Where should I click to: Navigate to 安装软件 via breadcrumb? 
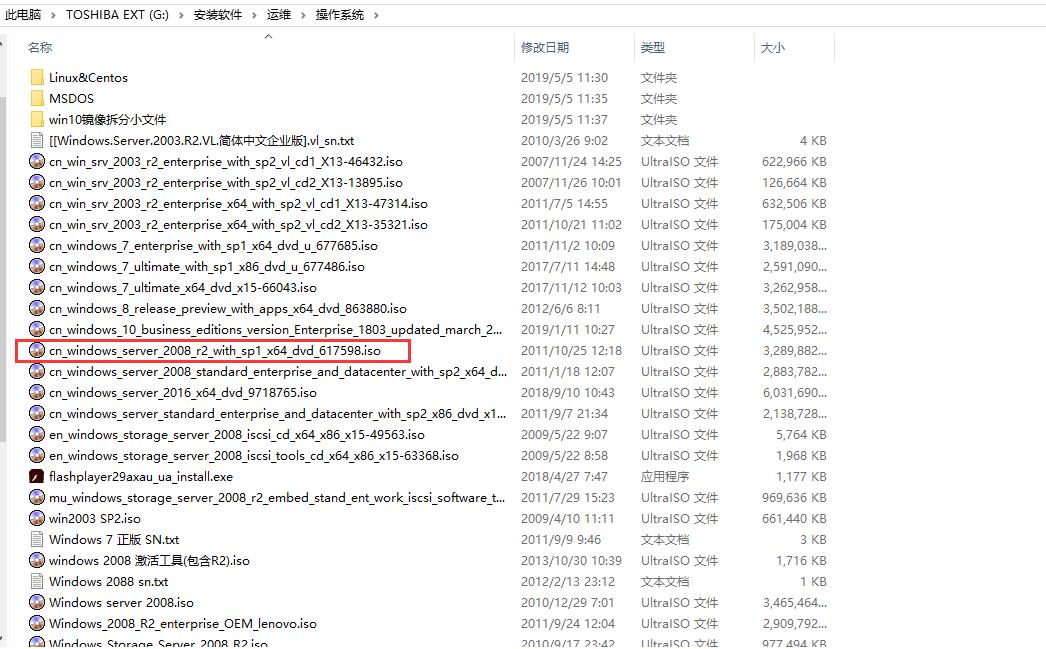tap(218, 15)
